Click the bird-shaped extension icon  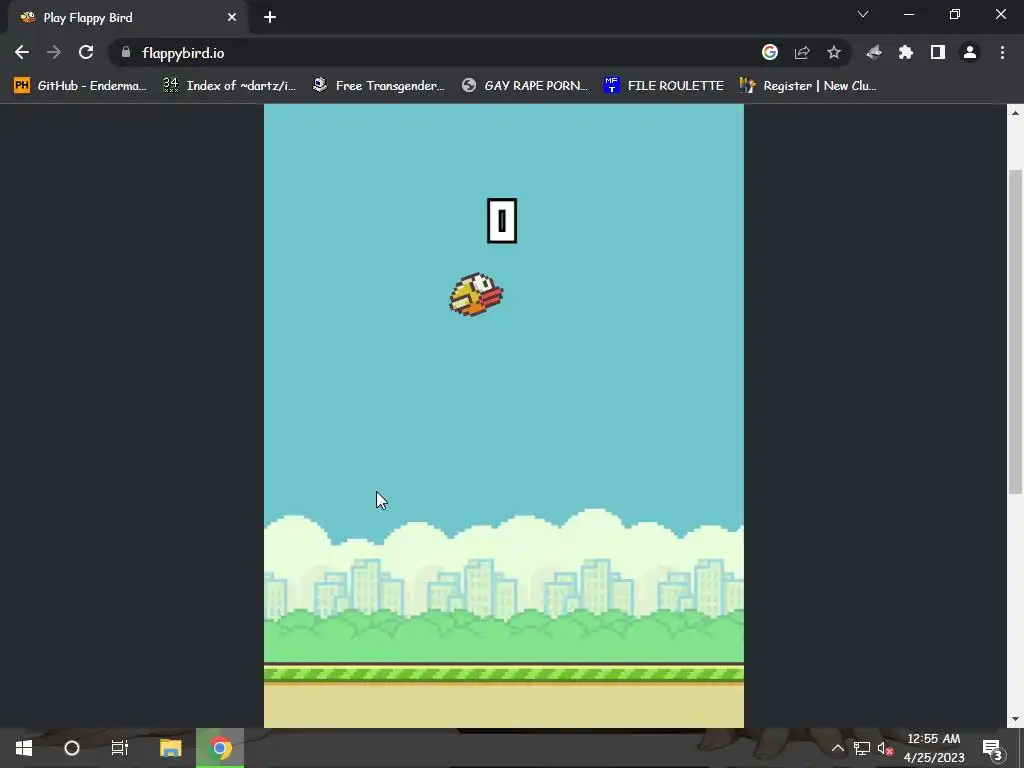[x=874, y=52]
